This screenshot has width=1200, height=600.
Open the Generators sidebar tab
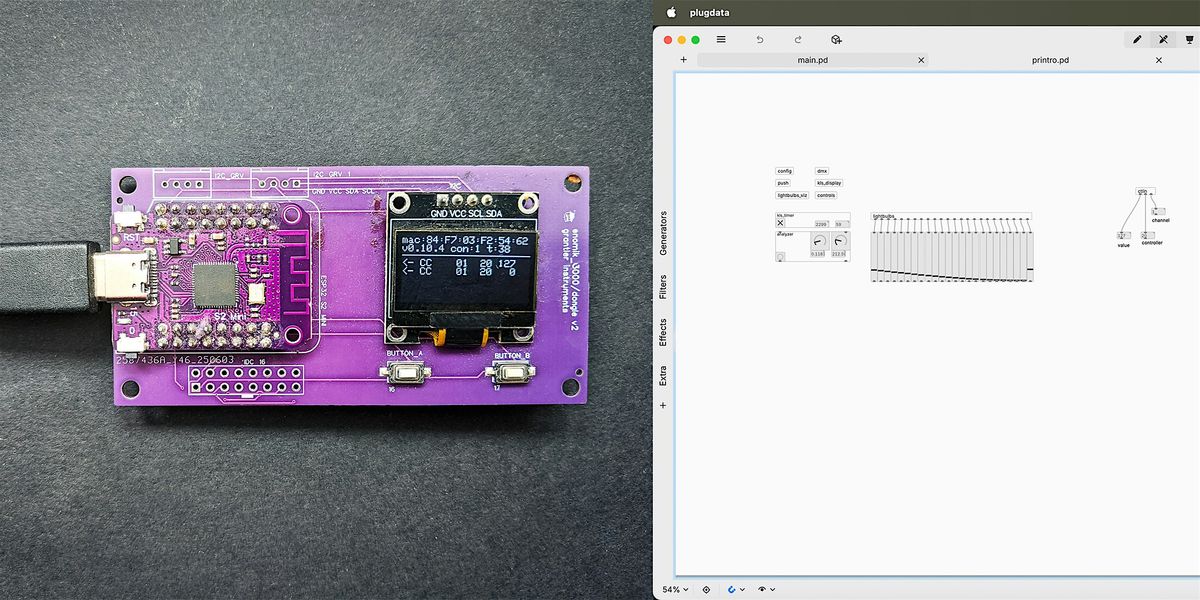pos(663,233)
